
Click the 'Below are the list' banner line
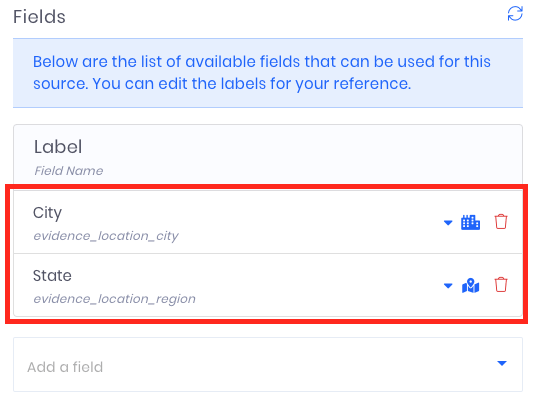click(261, 62)
